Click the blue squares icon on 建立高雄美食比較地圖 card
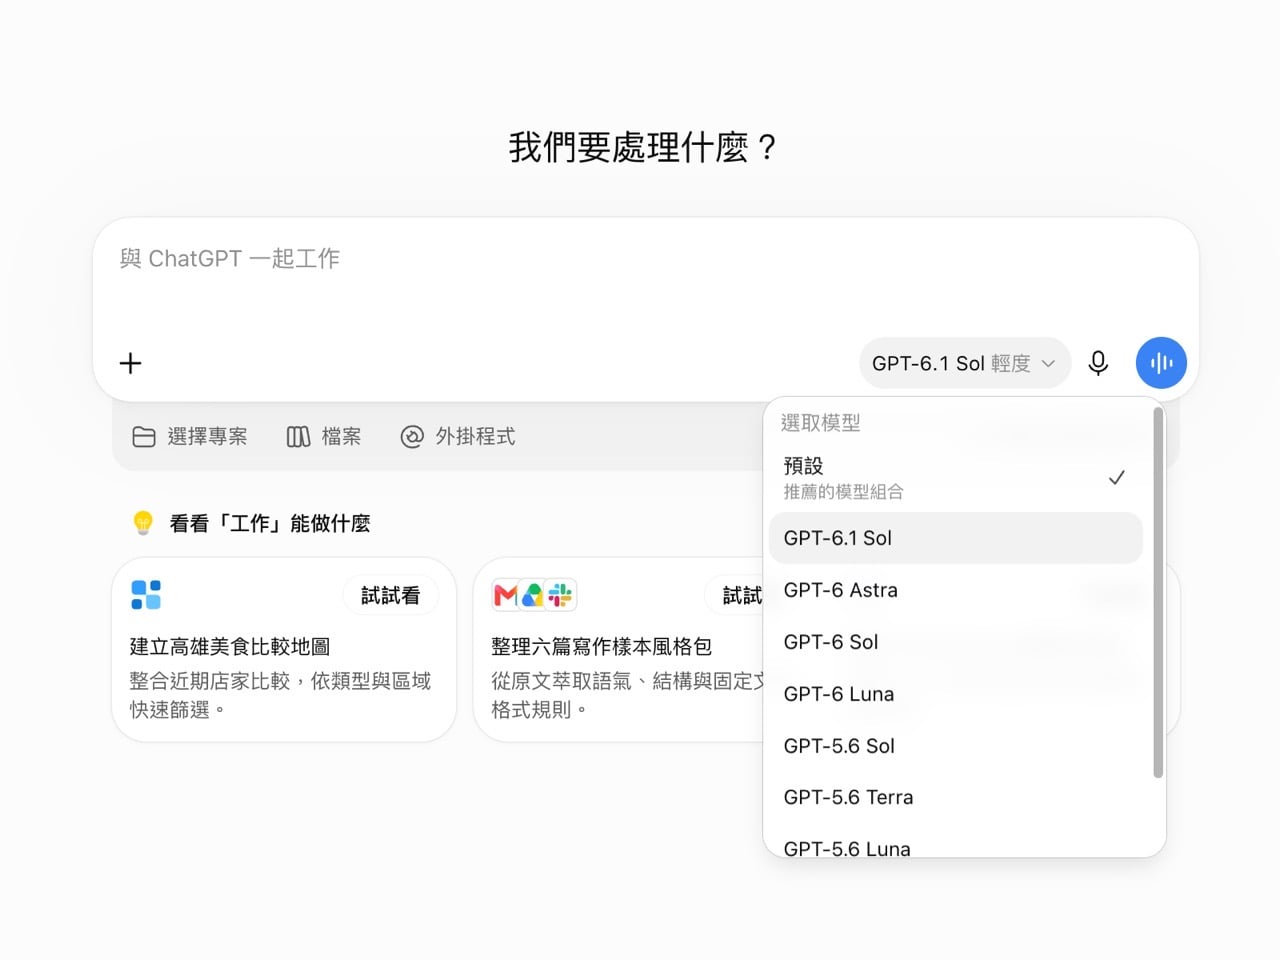Viewport: 1280px width, 960px height. tap(146, 595)
